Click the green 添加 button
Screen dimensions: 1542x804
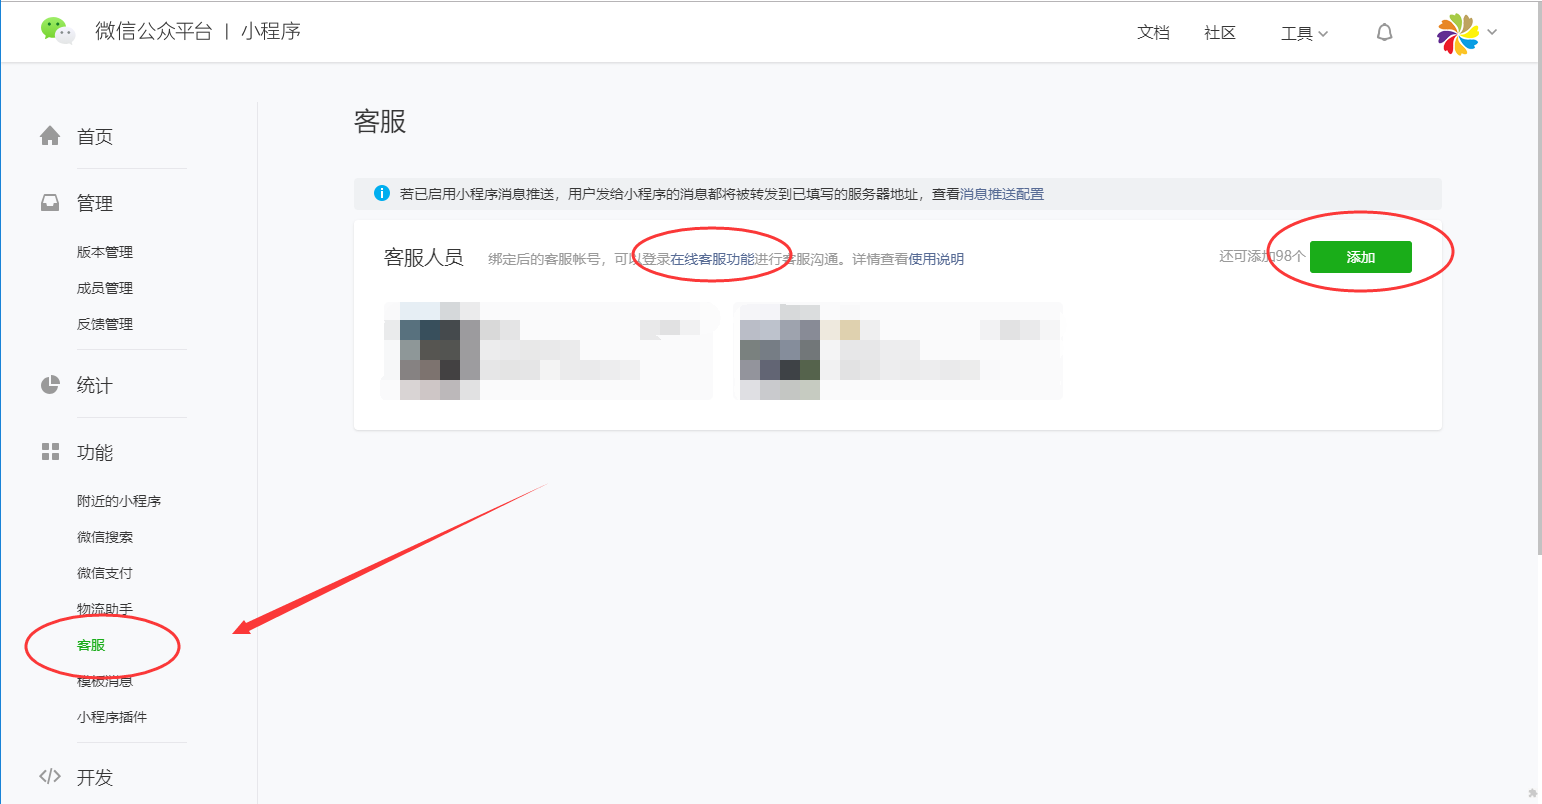pos(1360,257)
